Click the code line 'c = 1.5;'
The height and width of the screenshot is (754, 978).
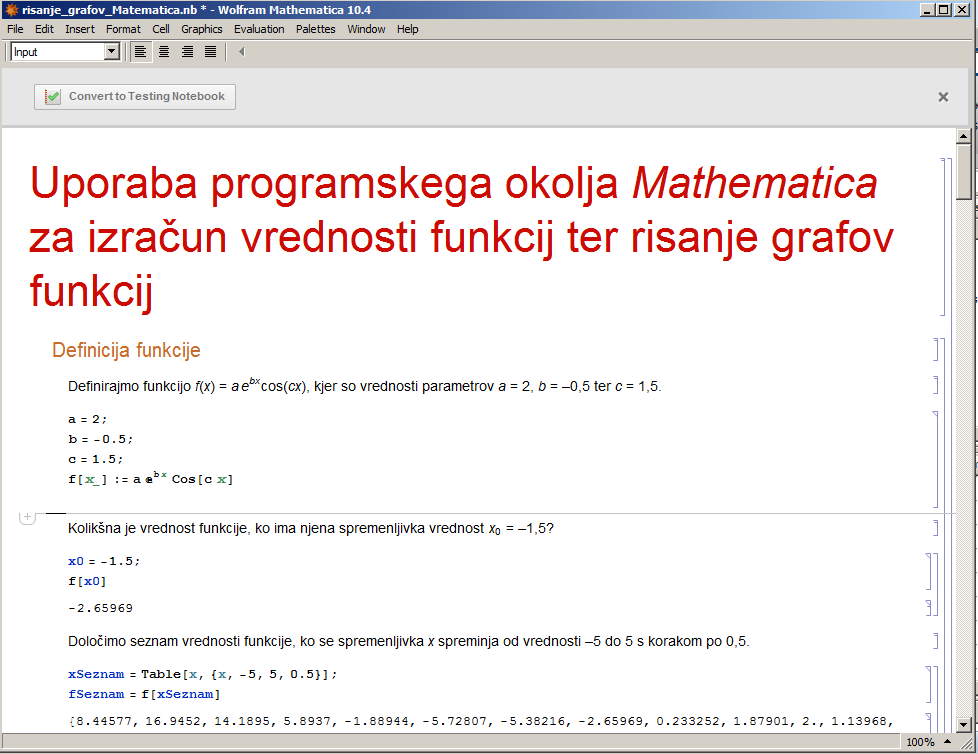coord(95,459)
